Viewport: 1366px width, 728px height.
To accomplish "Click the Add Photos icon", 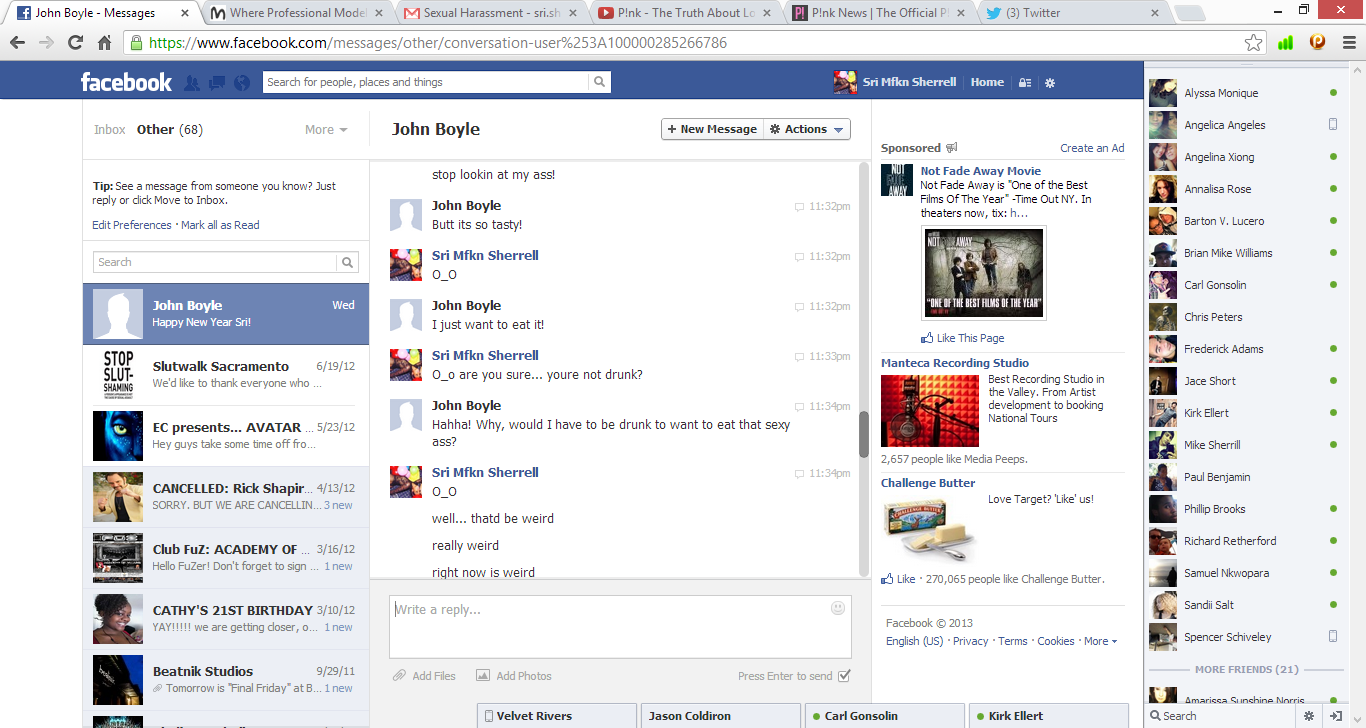I will tap(483, 676).
